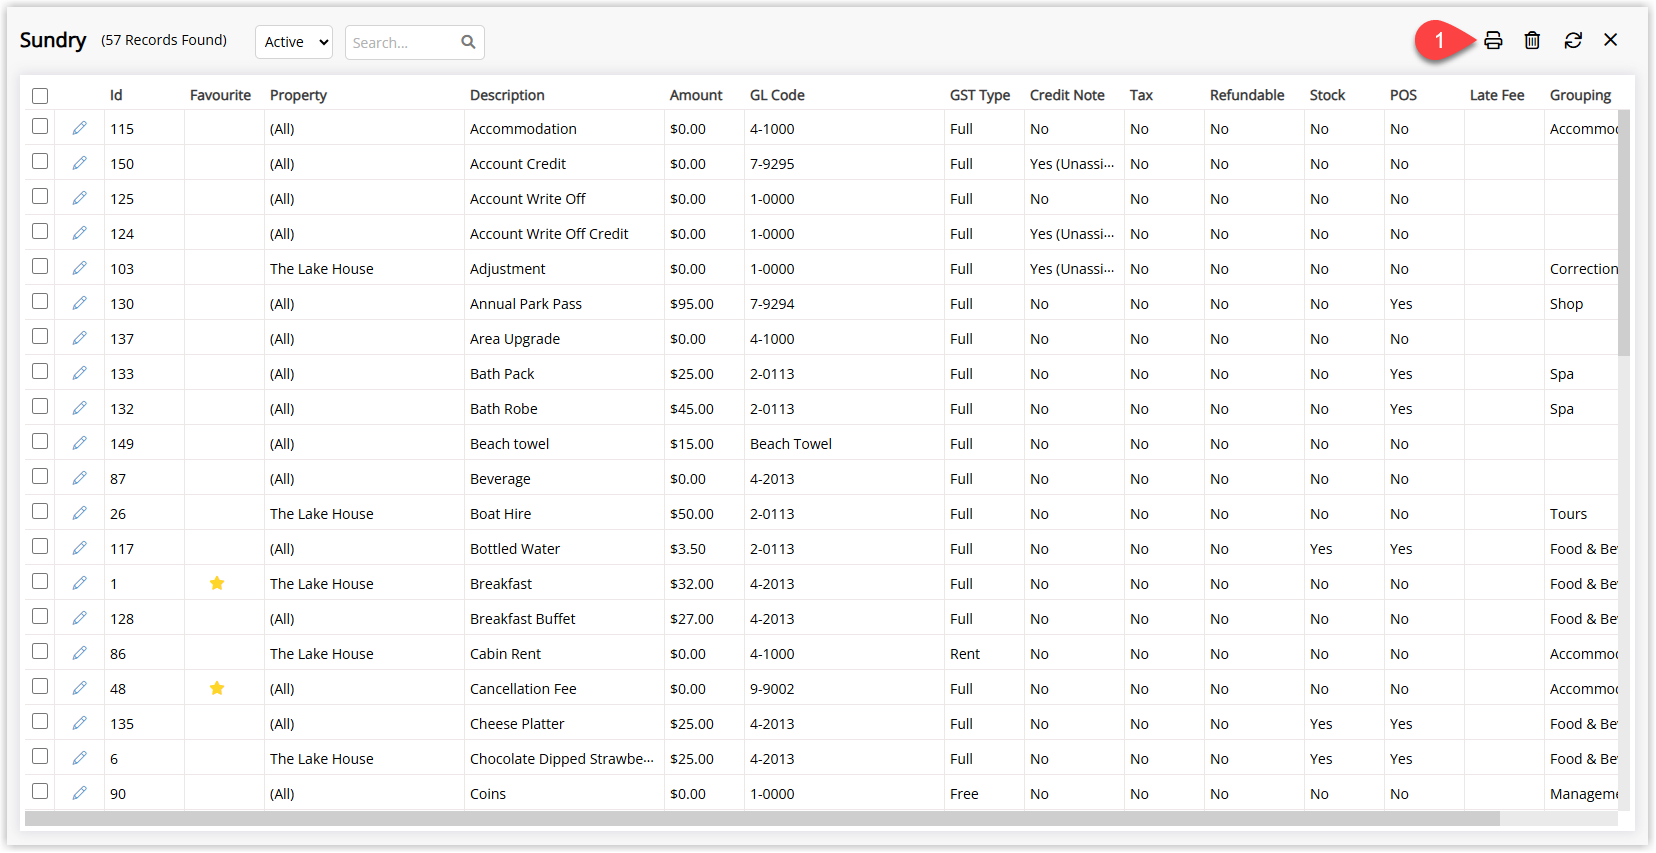The width and height of the screenshot is (1656, 853).
Task: Edit Chocolate Dipped Strawberries pencil icon
Action: click(x=79, y=758)
